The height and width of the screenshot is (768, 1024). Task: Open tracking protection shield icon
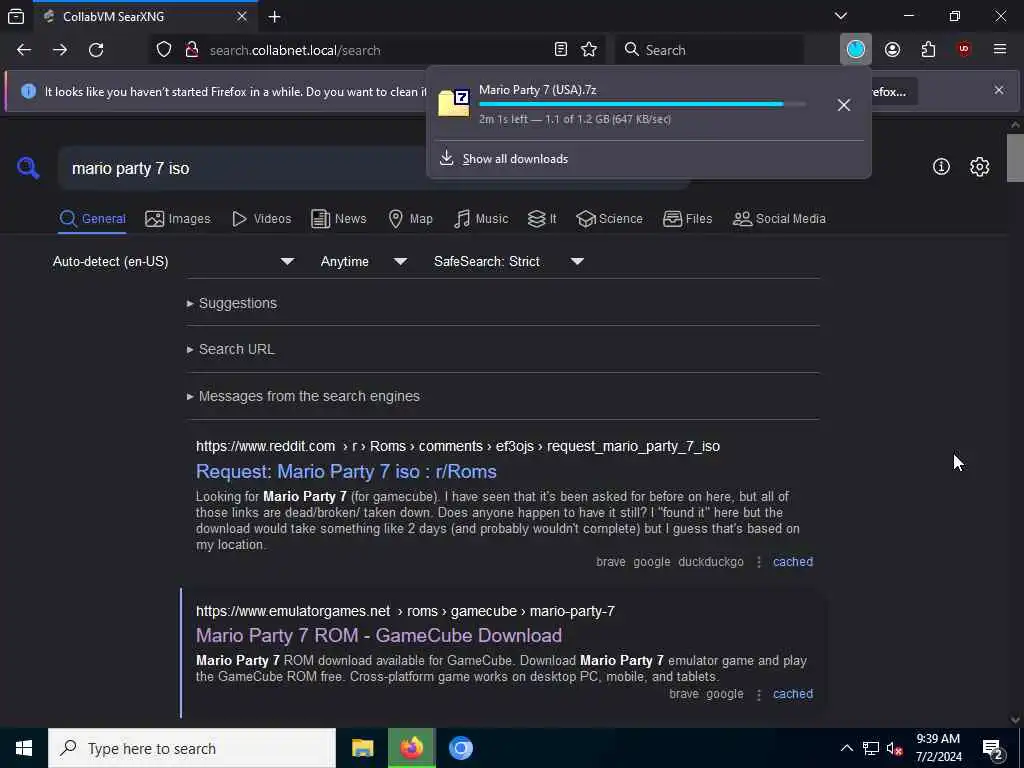point(164,50)
